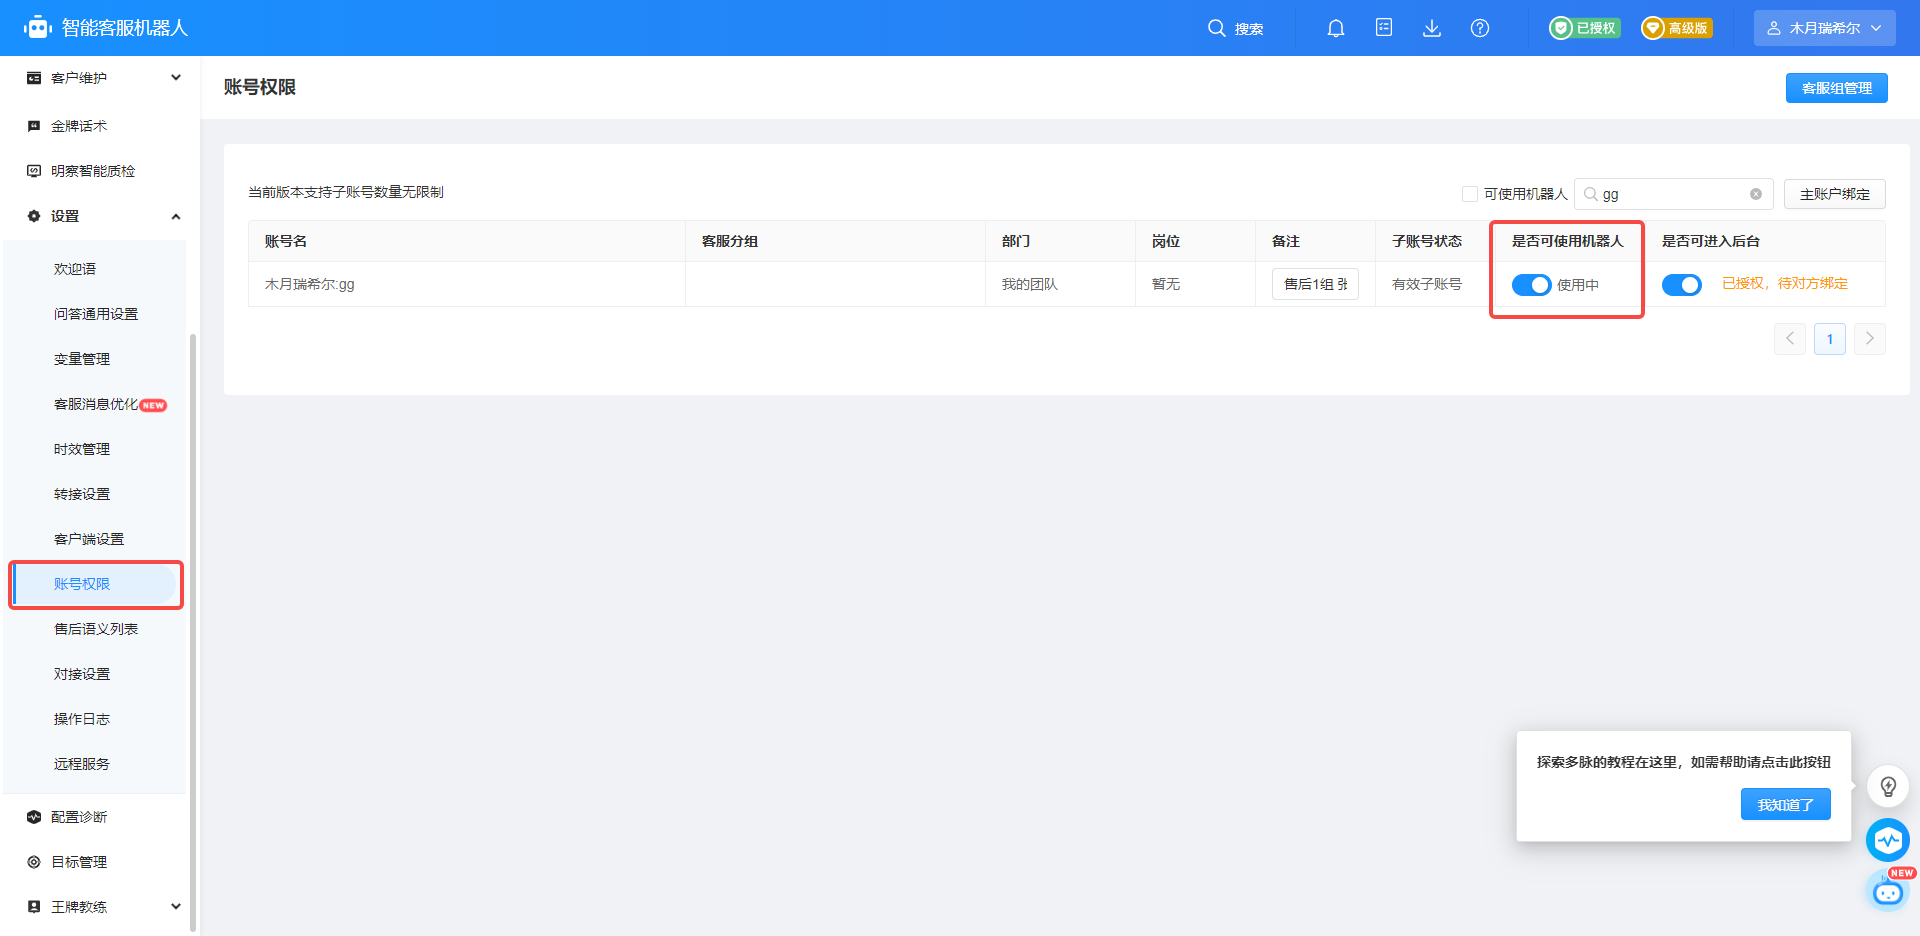Click account name 木月瑞希尔:gg

coord(309,284)
